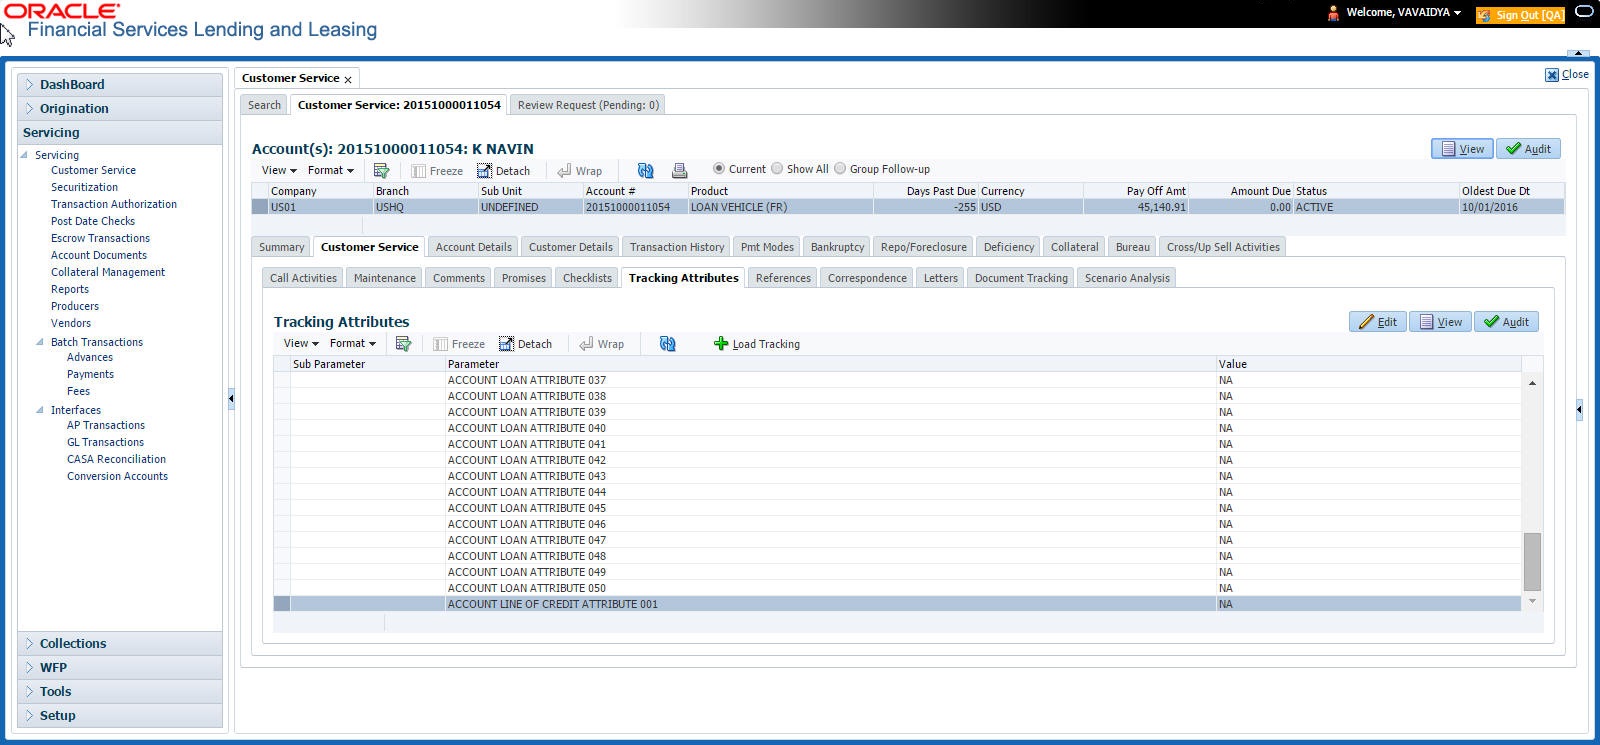This screenshot has height=745, width=1600.
Task: Close the Customer Service tab with its x
Action: pyautogui.click(x=348, y=79)
